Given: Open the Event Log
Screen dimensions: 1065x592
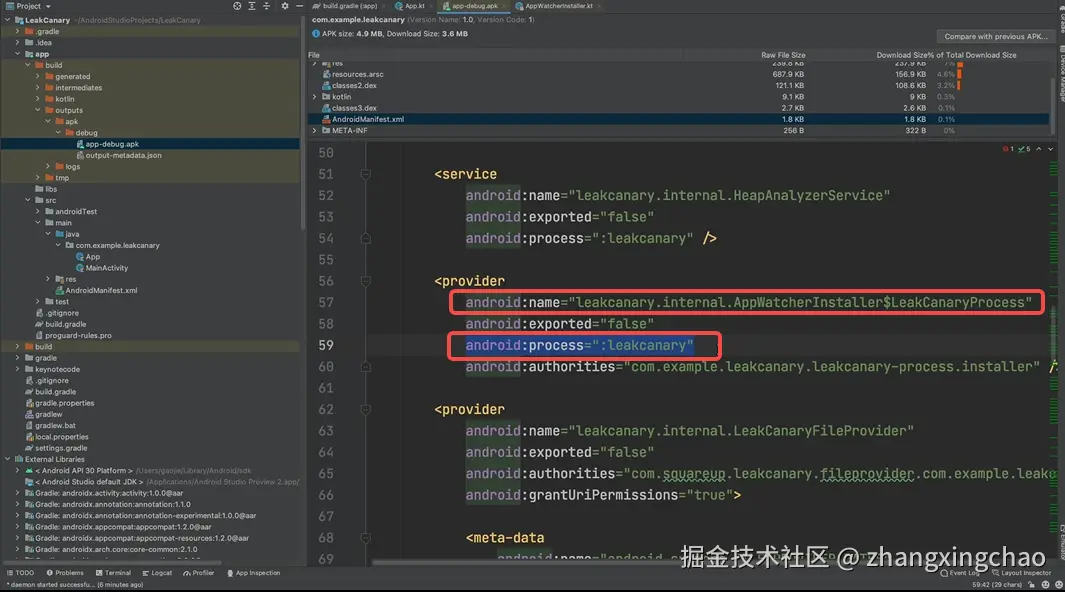Looking at the screenshot, I should (x=960, y=573).
